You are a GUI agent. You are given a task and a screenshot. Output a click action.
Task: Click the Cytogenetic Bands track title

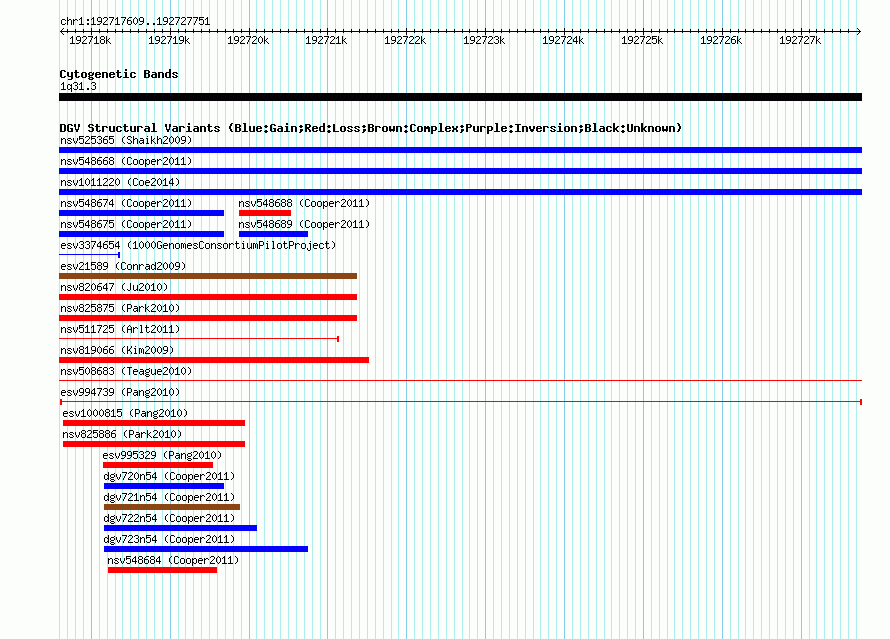[x=119, y=74]
